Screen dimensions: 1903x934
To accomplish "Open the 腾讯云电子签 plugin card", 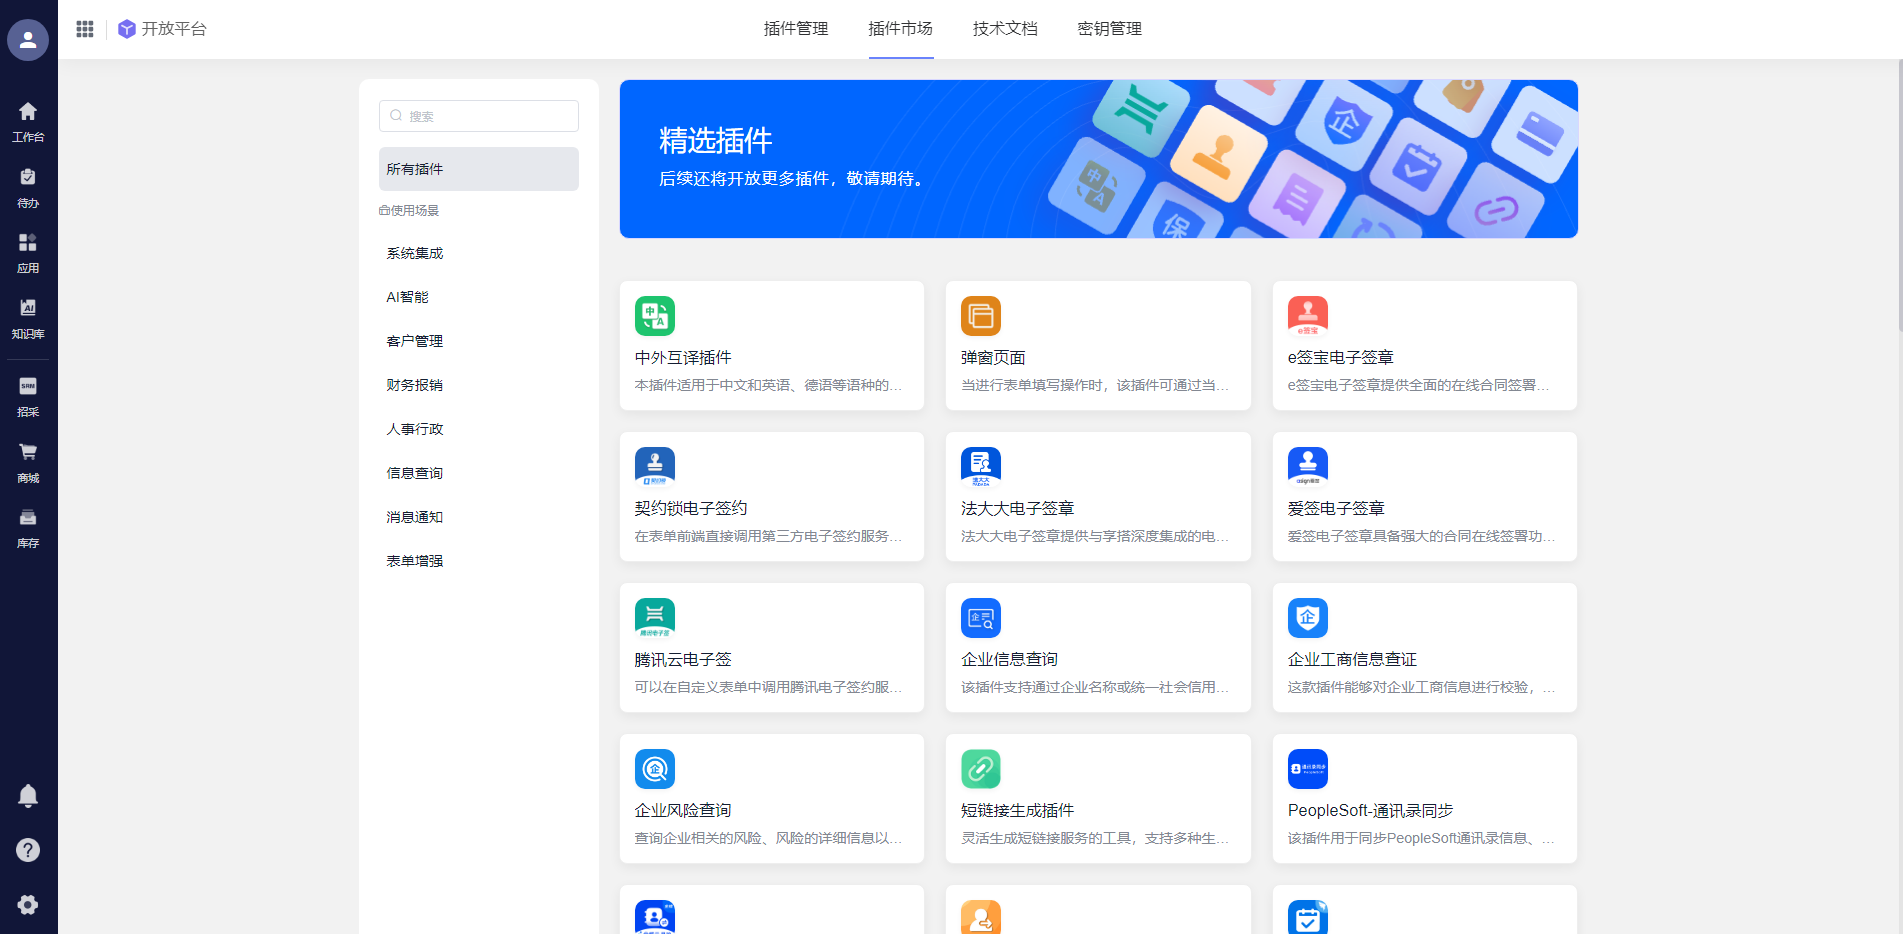I will coord(771,647).
